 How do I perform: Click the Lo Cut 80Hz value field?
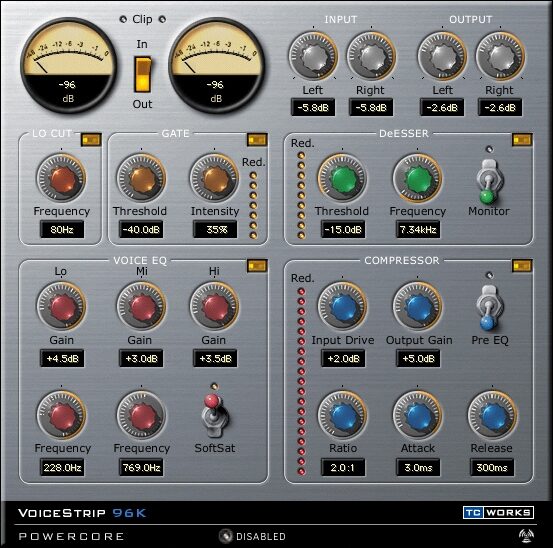pos(62,230)
